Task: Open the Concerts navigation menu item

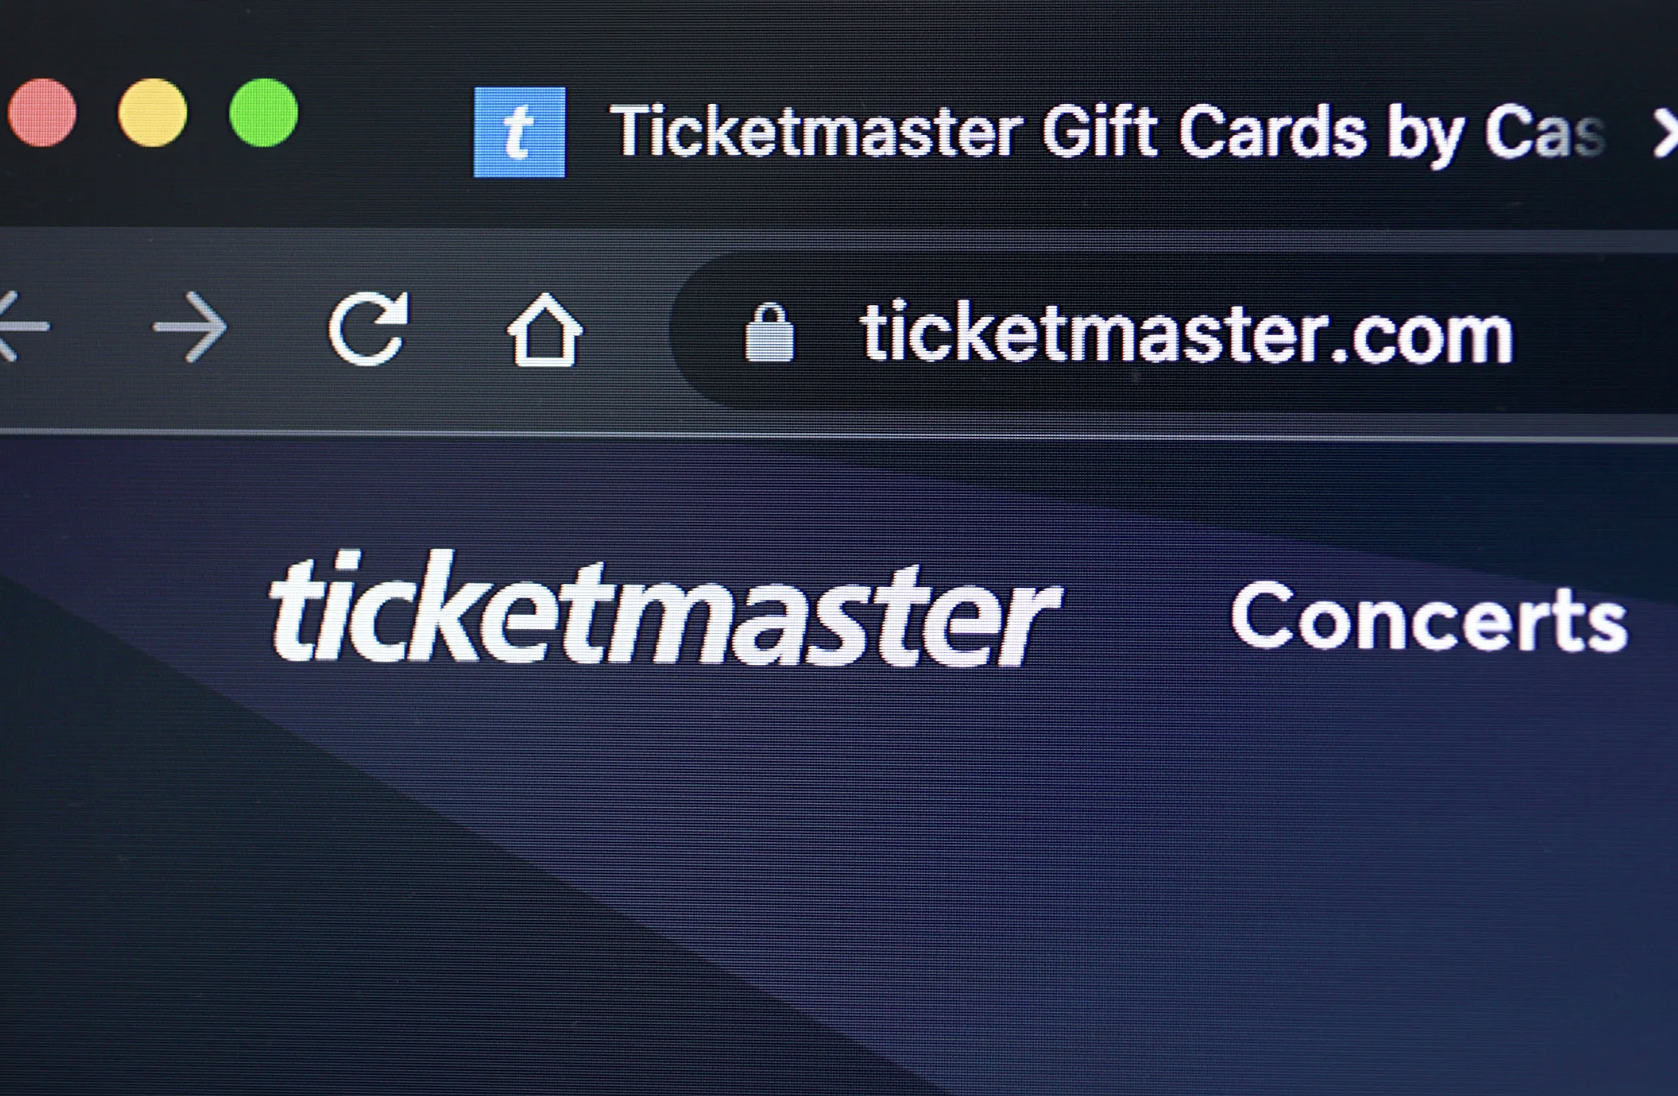Action: click(1429, 617)
